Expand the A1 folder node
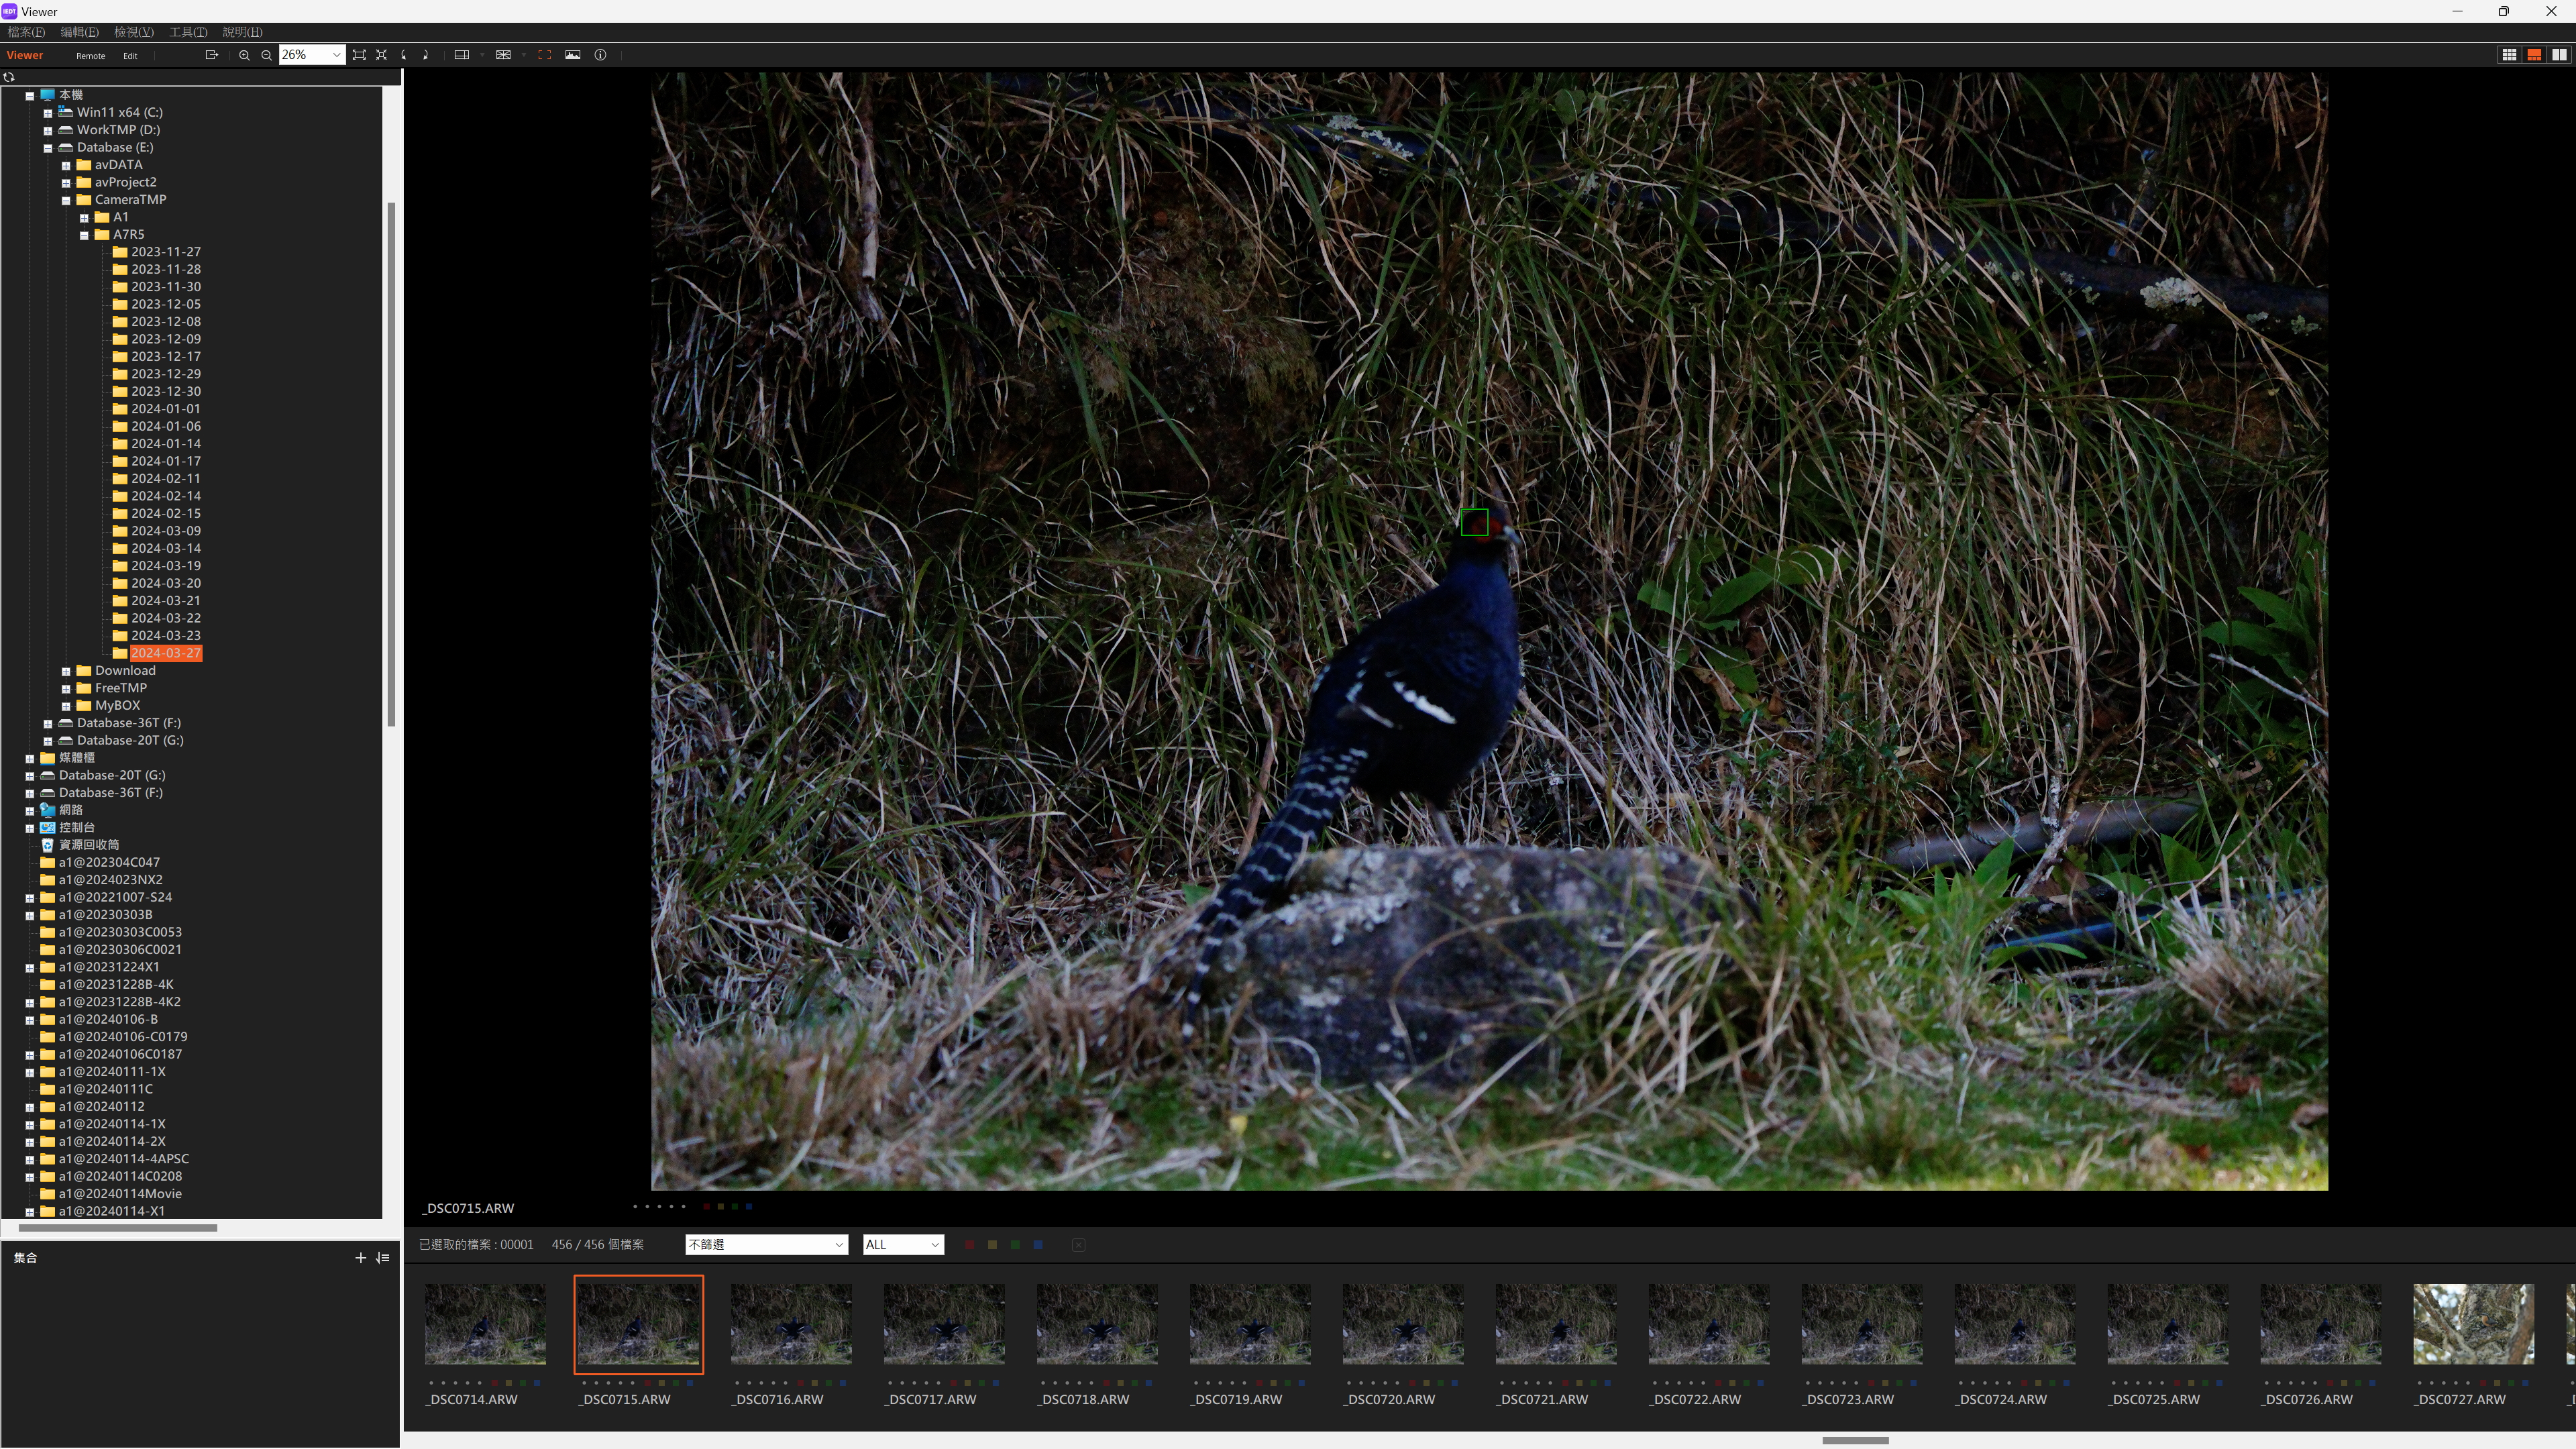This screenshot has height=1449, width=2576. (x=84, y=218)
